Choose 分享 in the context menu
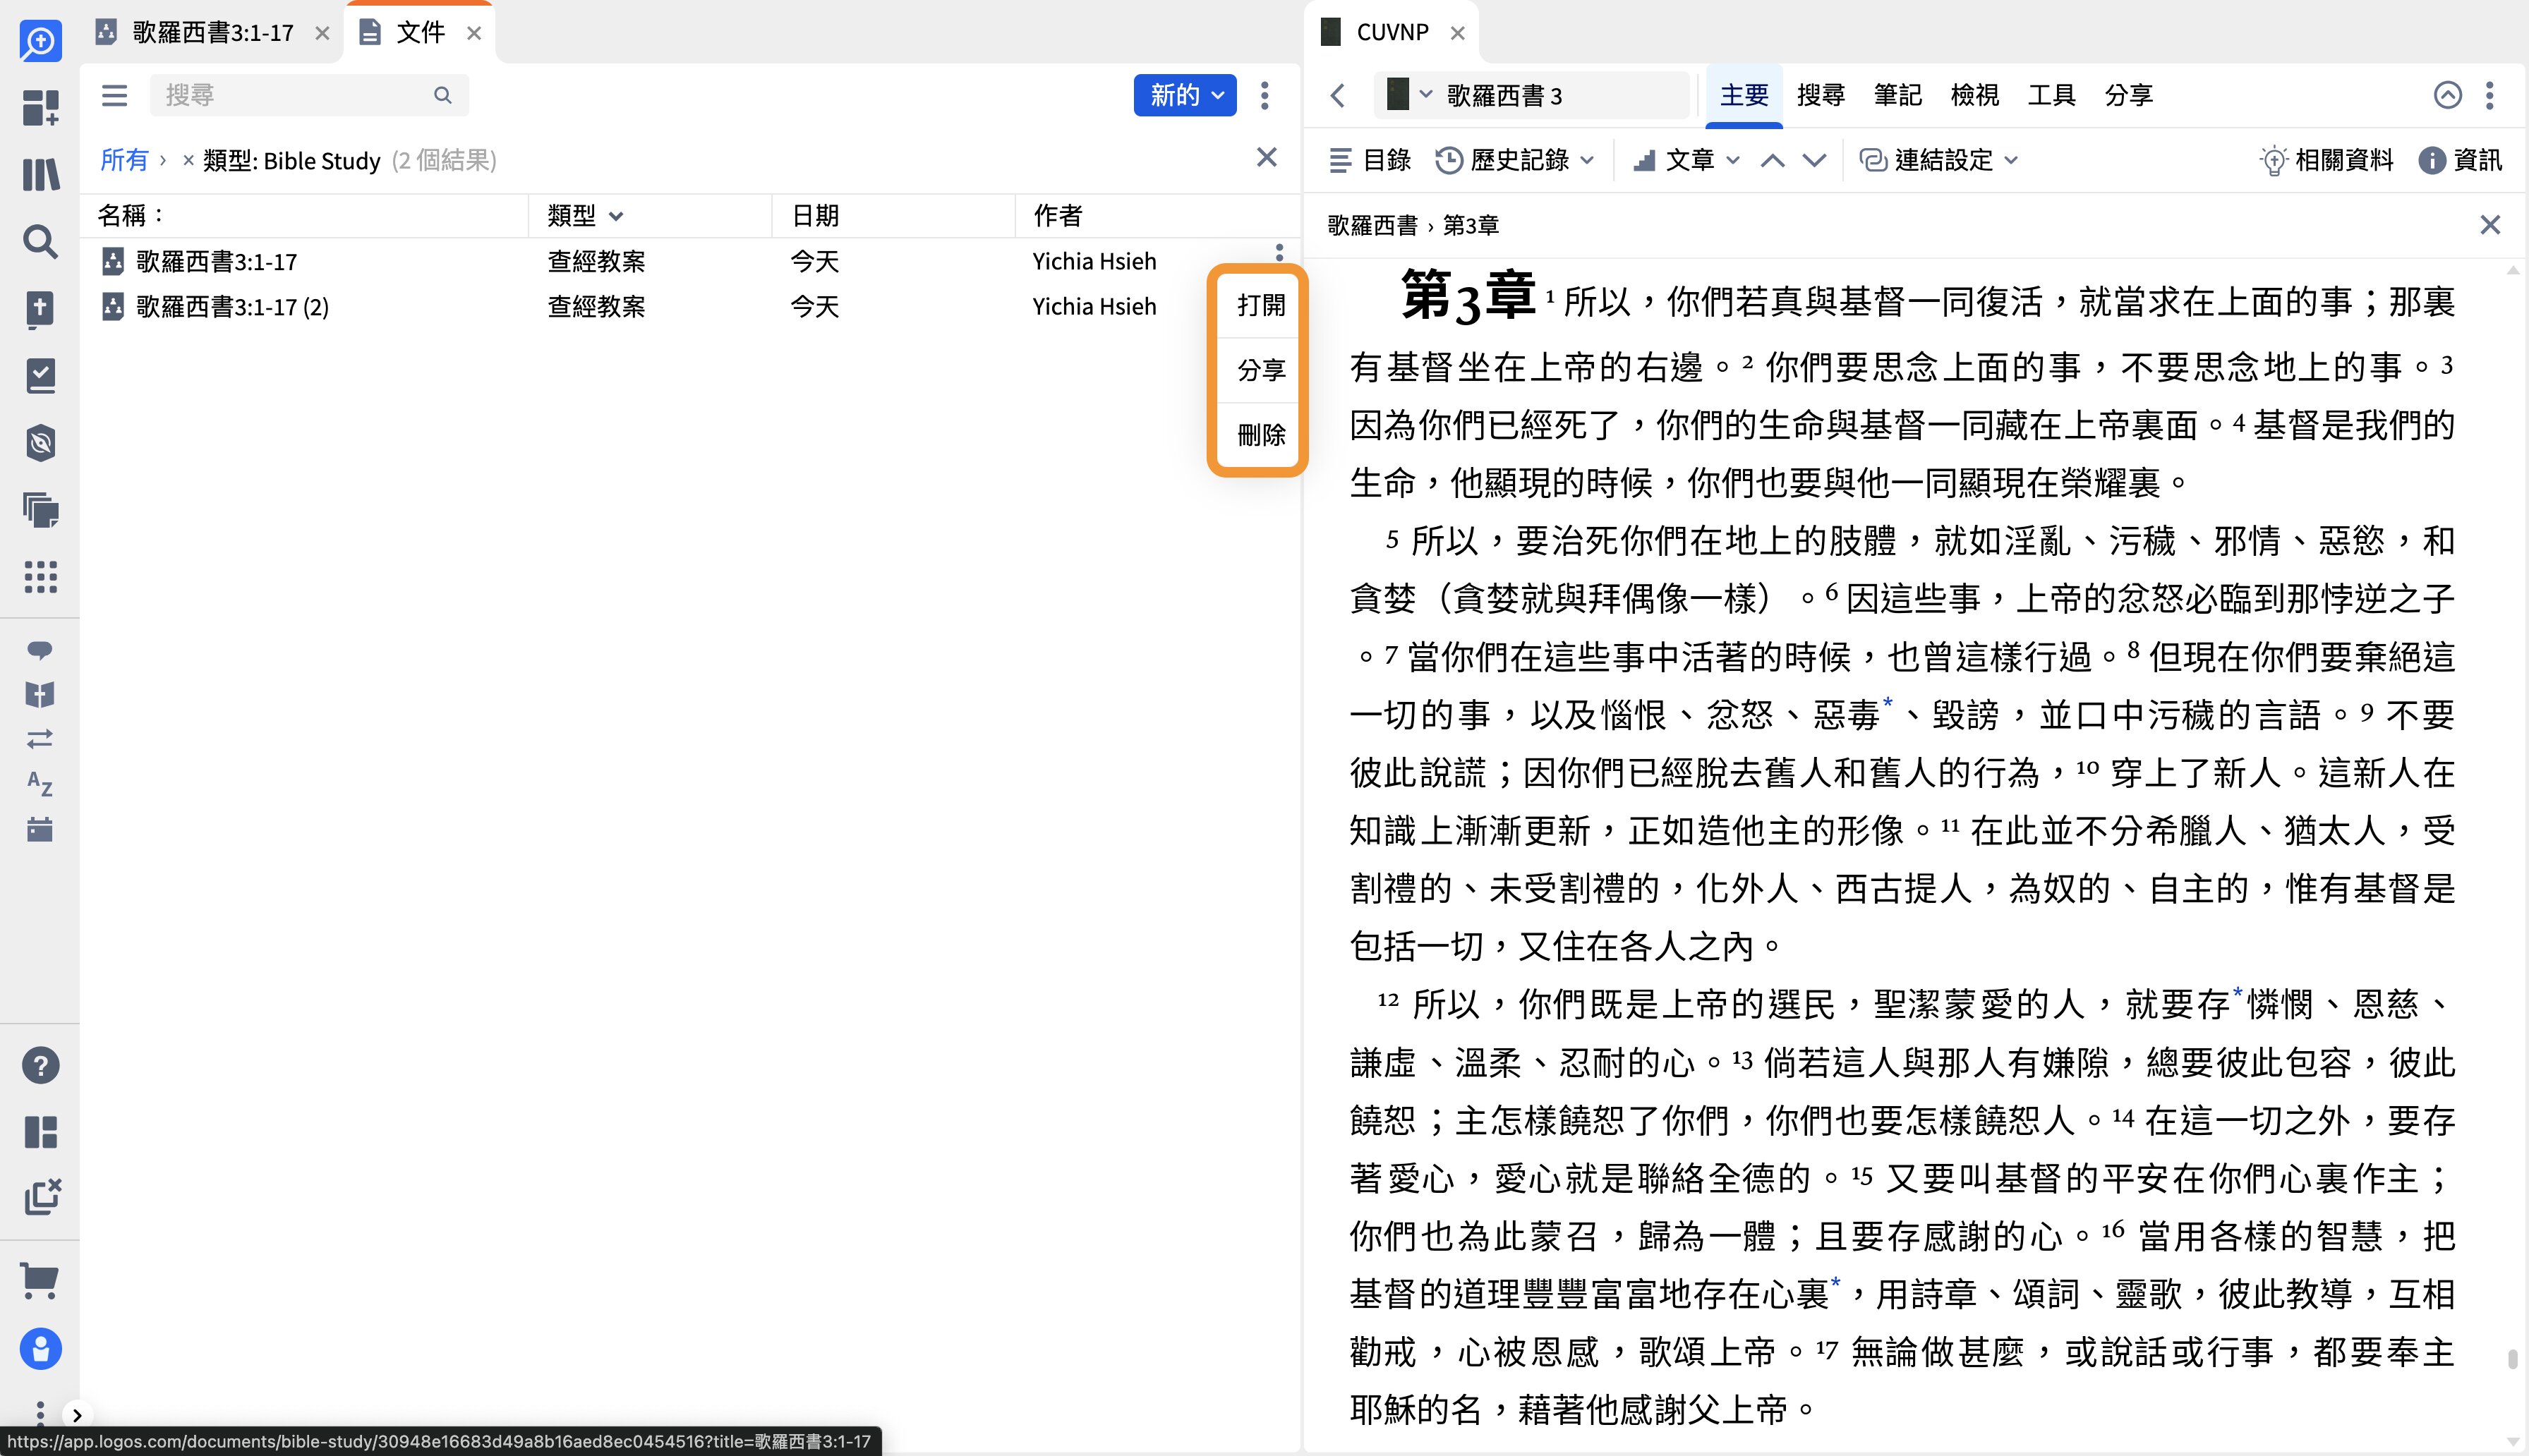This screenshot has width=2529, height=1456. point(1260,370)
